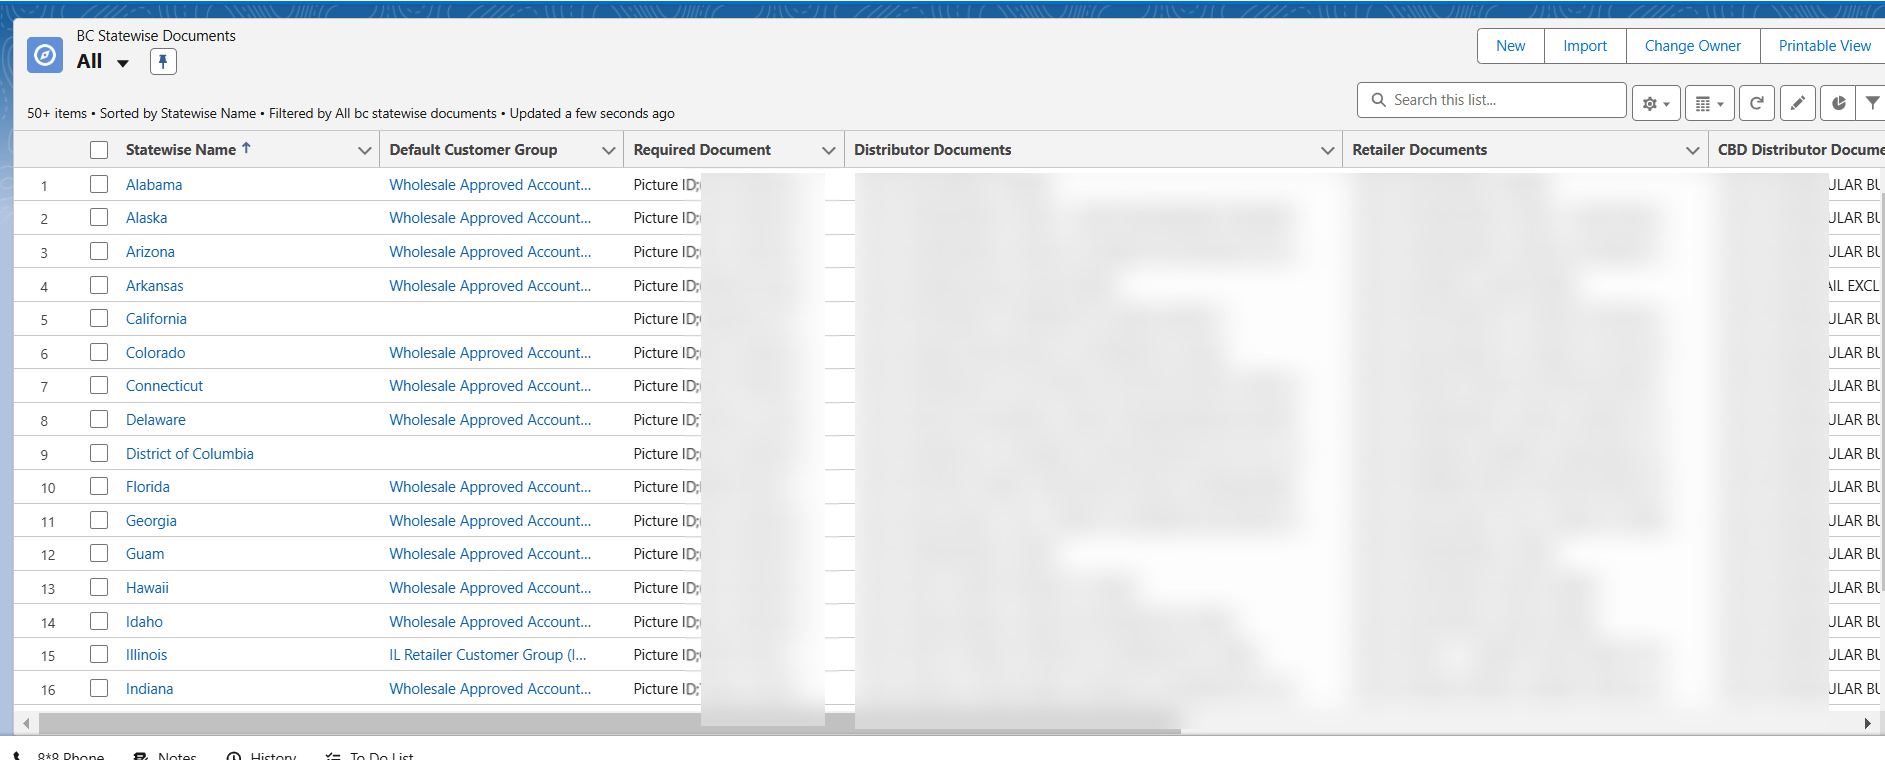The width and height of the screenshot is (1885, 760).
Task: Click the horizontal scrollbar thumb
Action: coord(609,723)
